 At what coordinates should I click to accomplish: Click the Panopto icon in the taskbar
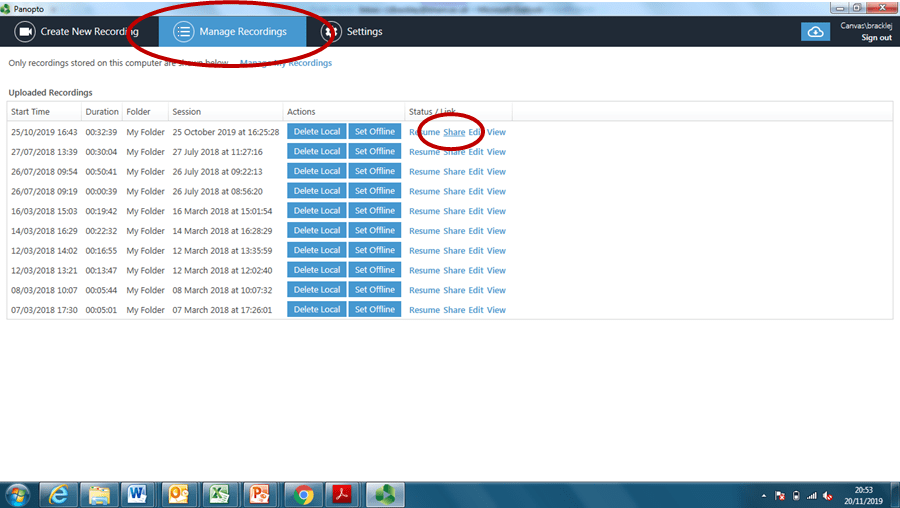(383, 494)
